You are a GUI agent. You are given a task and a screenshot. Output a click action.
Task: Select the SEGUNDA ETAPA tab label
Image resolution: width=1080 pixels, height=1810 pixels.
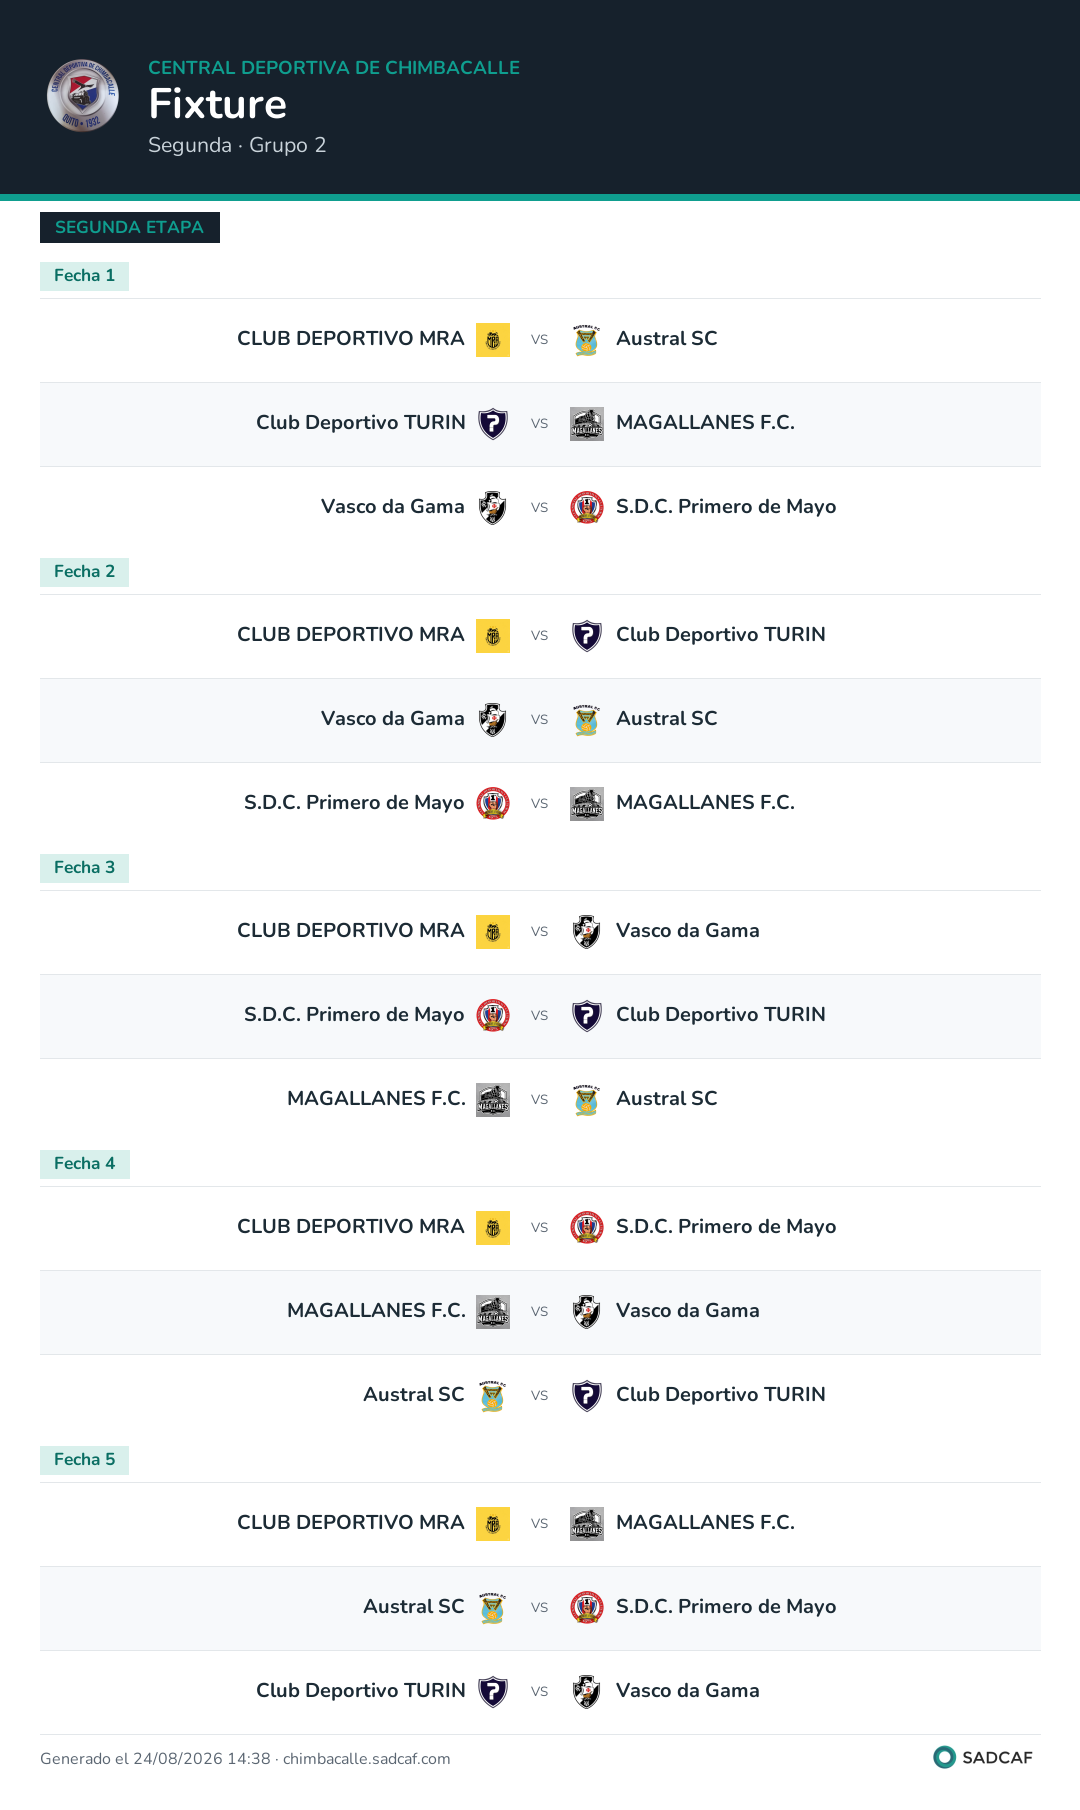point(130,227)
